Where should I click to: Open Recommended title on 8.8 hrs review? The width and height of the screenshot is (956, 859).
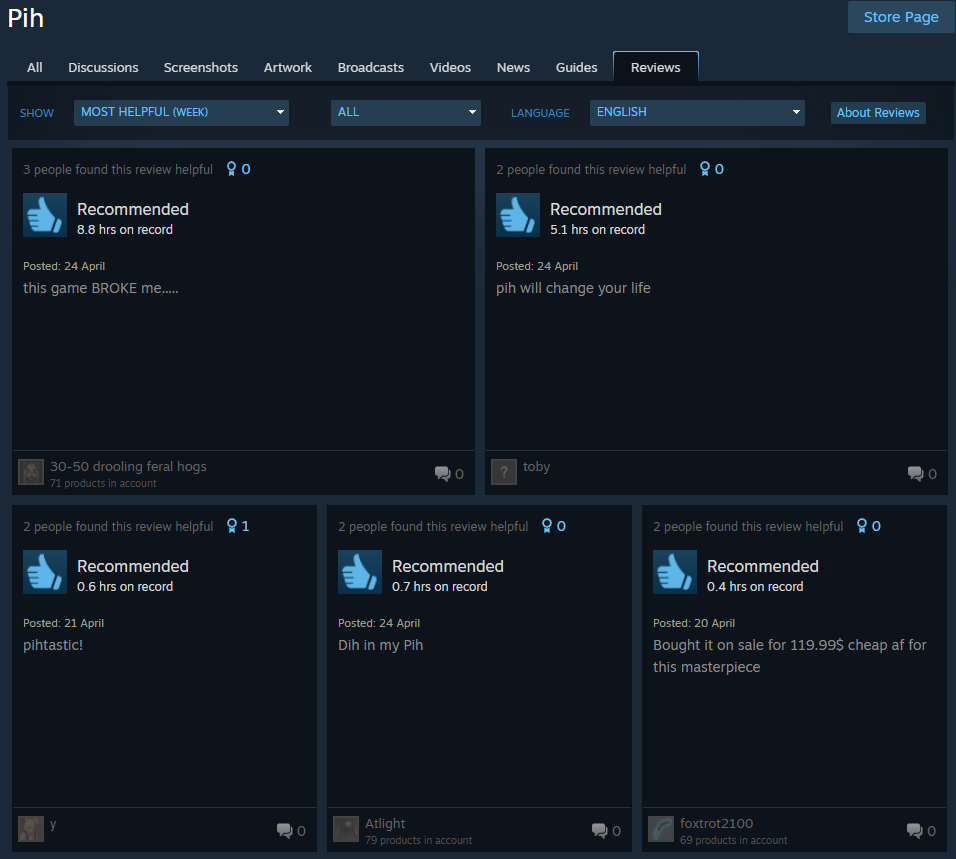point(133,209)
